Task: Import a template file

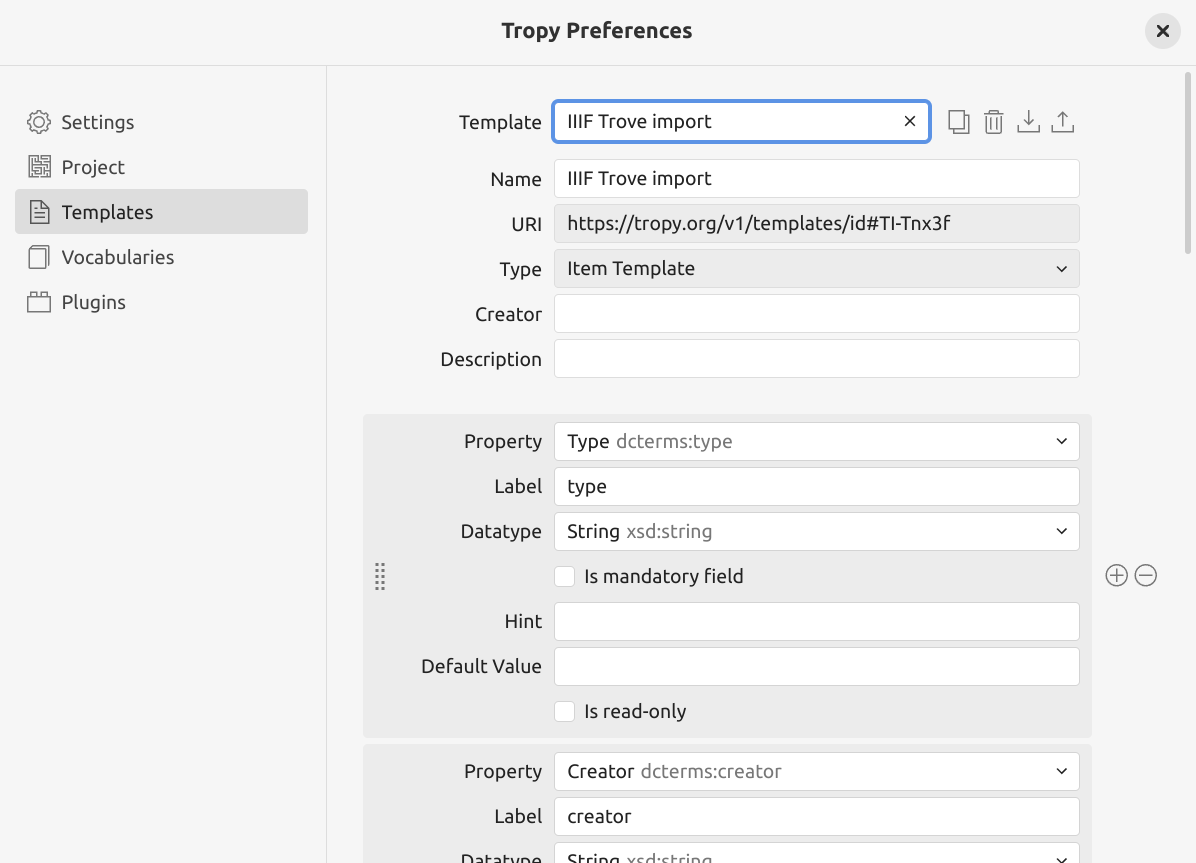Action: click(1028, 122)
